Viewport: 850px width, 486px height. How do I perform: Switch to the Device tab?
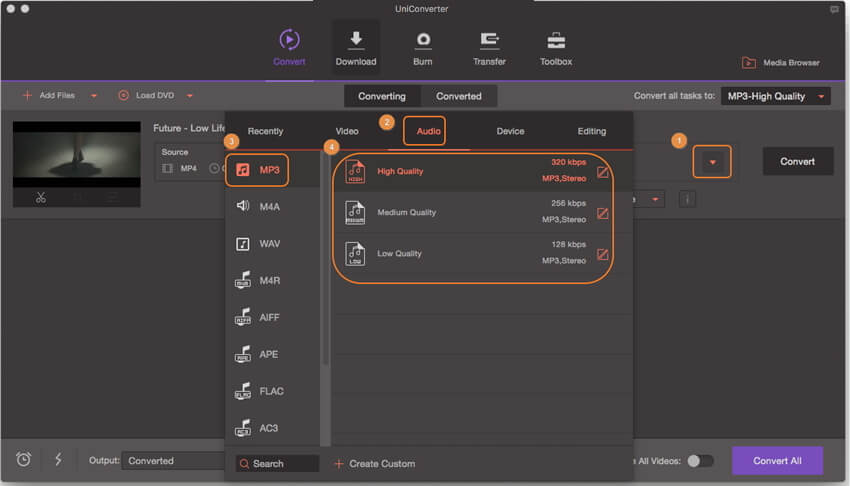click(510, 131)
